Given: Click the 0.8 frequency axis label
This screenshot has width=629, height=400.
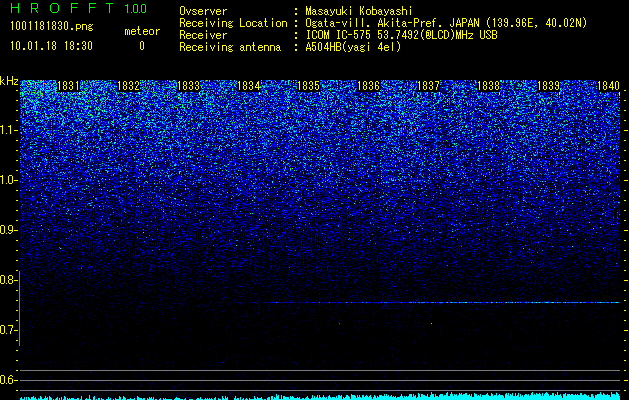Looking at the screenshot, I should (8, 280).
